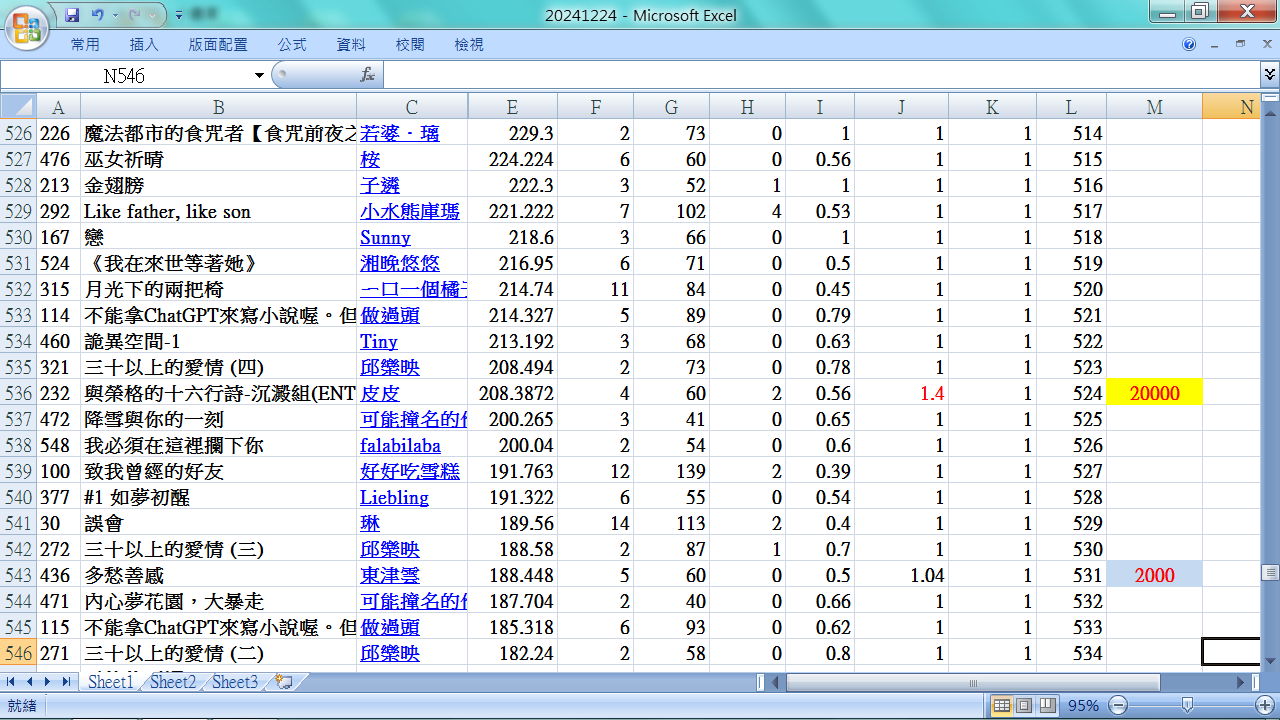
Task: Open author link Tiny
Action: point(379,341)
